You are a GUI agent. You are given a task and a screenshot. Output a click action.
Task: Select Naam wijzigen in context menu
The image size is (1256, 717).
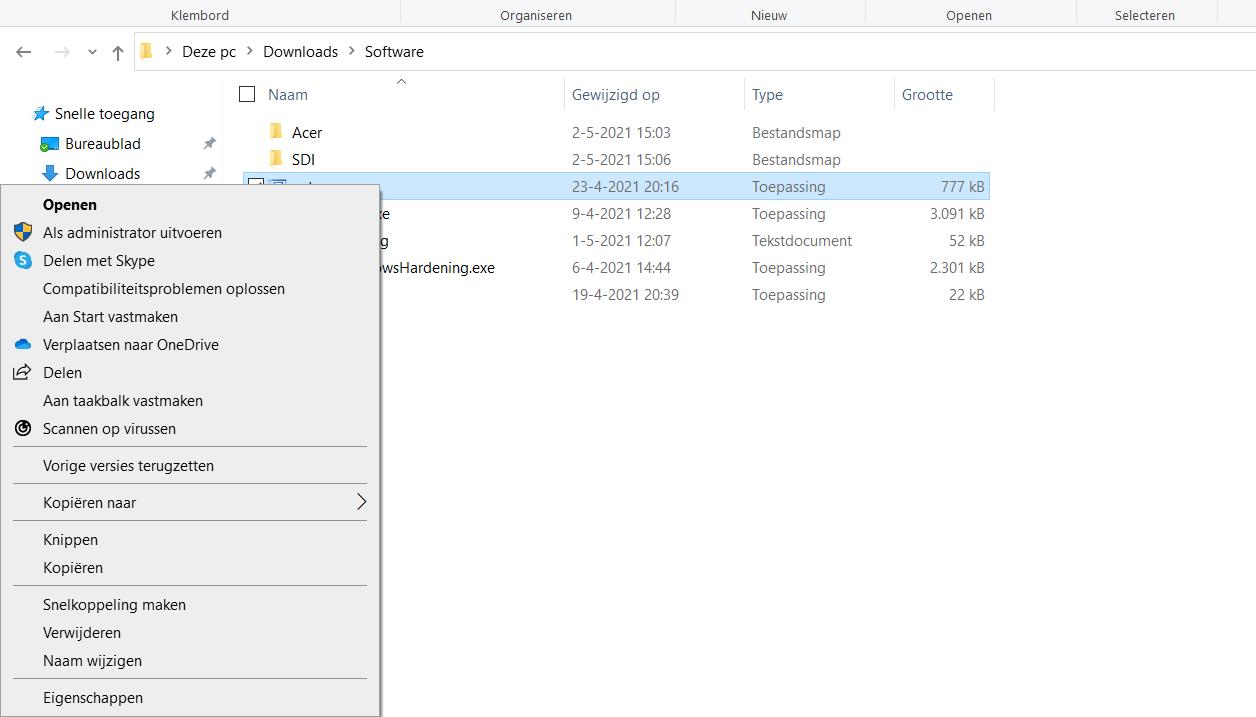tap(92, 661)
